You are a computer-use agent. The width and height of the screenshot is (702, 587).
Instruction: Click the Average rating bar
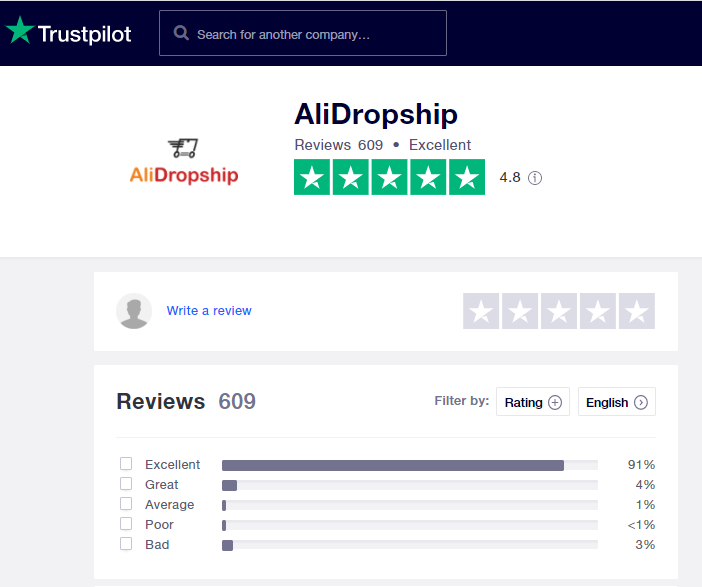coord(410,506)
